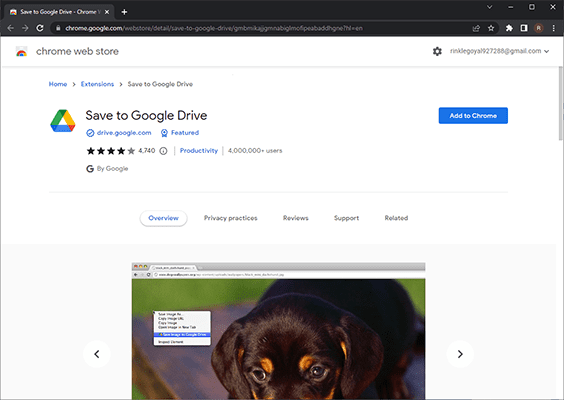This screenshot has height=400, width=564.
Task: Visit the drive.google.com publisher link
Action: point(124,133)
